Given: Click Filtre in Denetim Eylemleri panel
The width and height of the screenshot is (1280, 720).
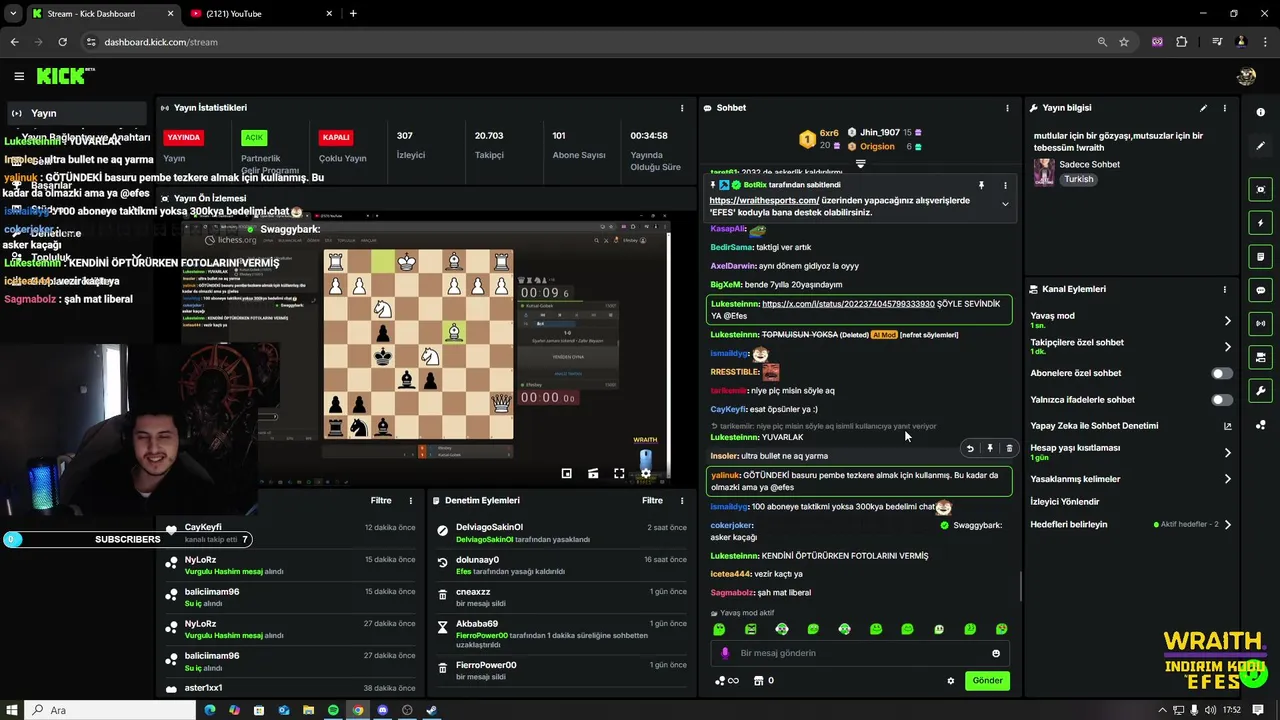Looking at the screenshot, I should pyautogui.click(x=652, y=500).
